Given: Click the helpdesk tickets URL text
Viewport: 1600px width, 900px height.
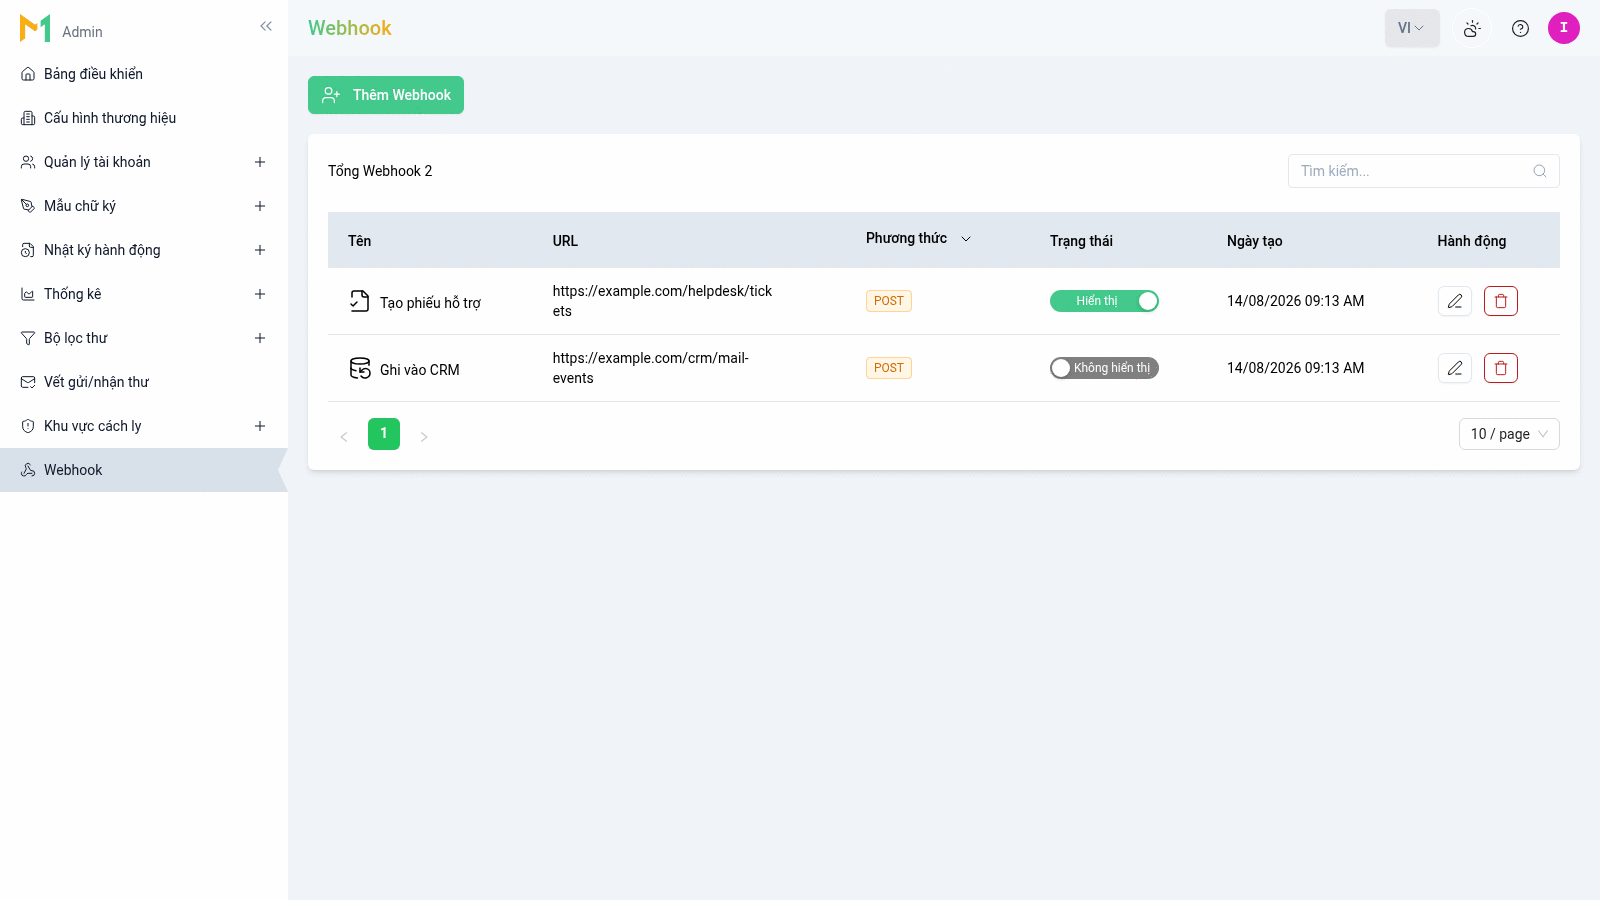Looking at the screenshot, I should tap(662, 301).
